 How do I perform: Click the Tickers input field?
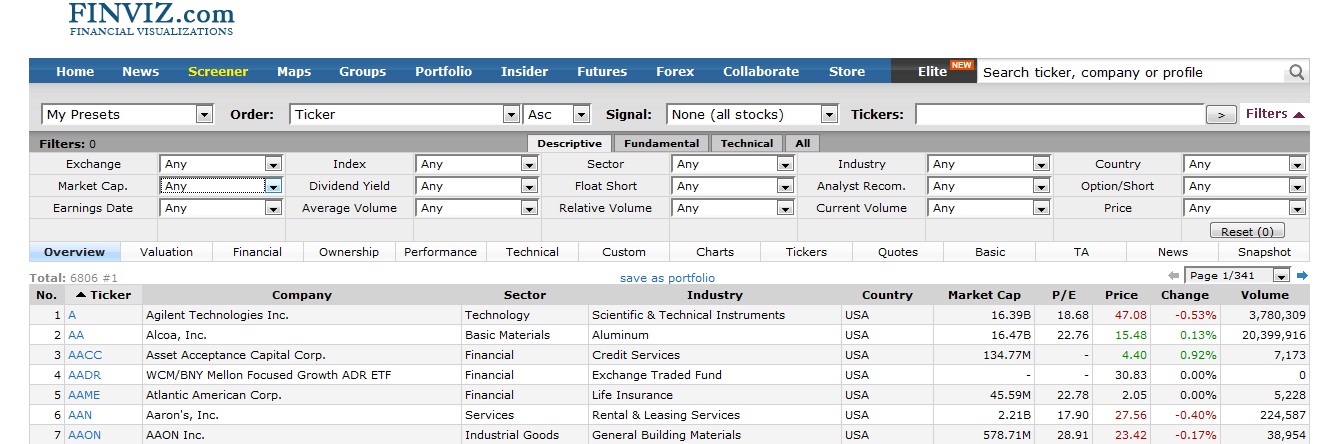click(x=1058, y=115)
